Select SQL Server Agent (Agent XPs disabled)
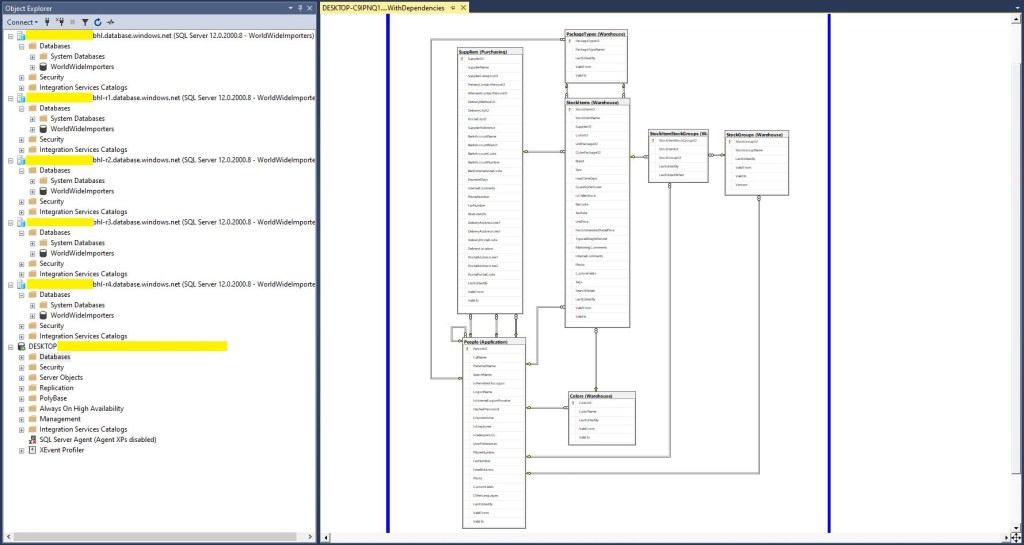 tap(97, 439)
